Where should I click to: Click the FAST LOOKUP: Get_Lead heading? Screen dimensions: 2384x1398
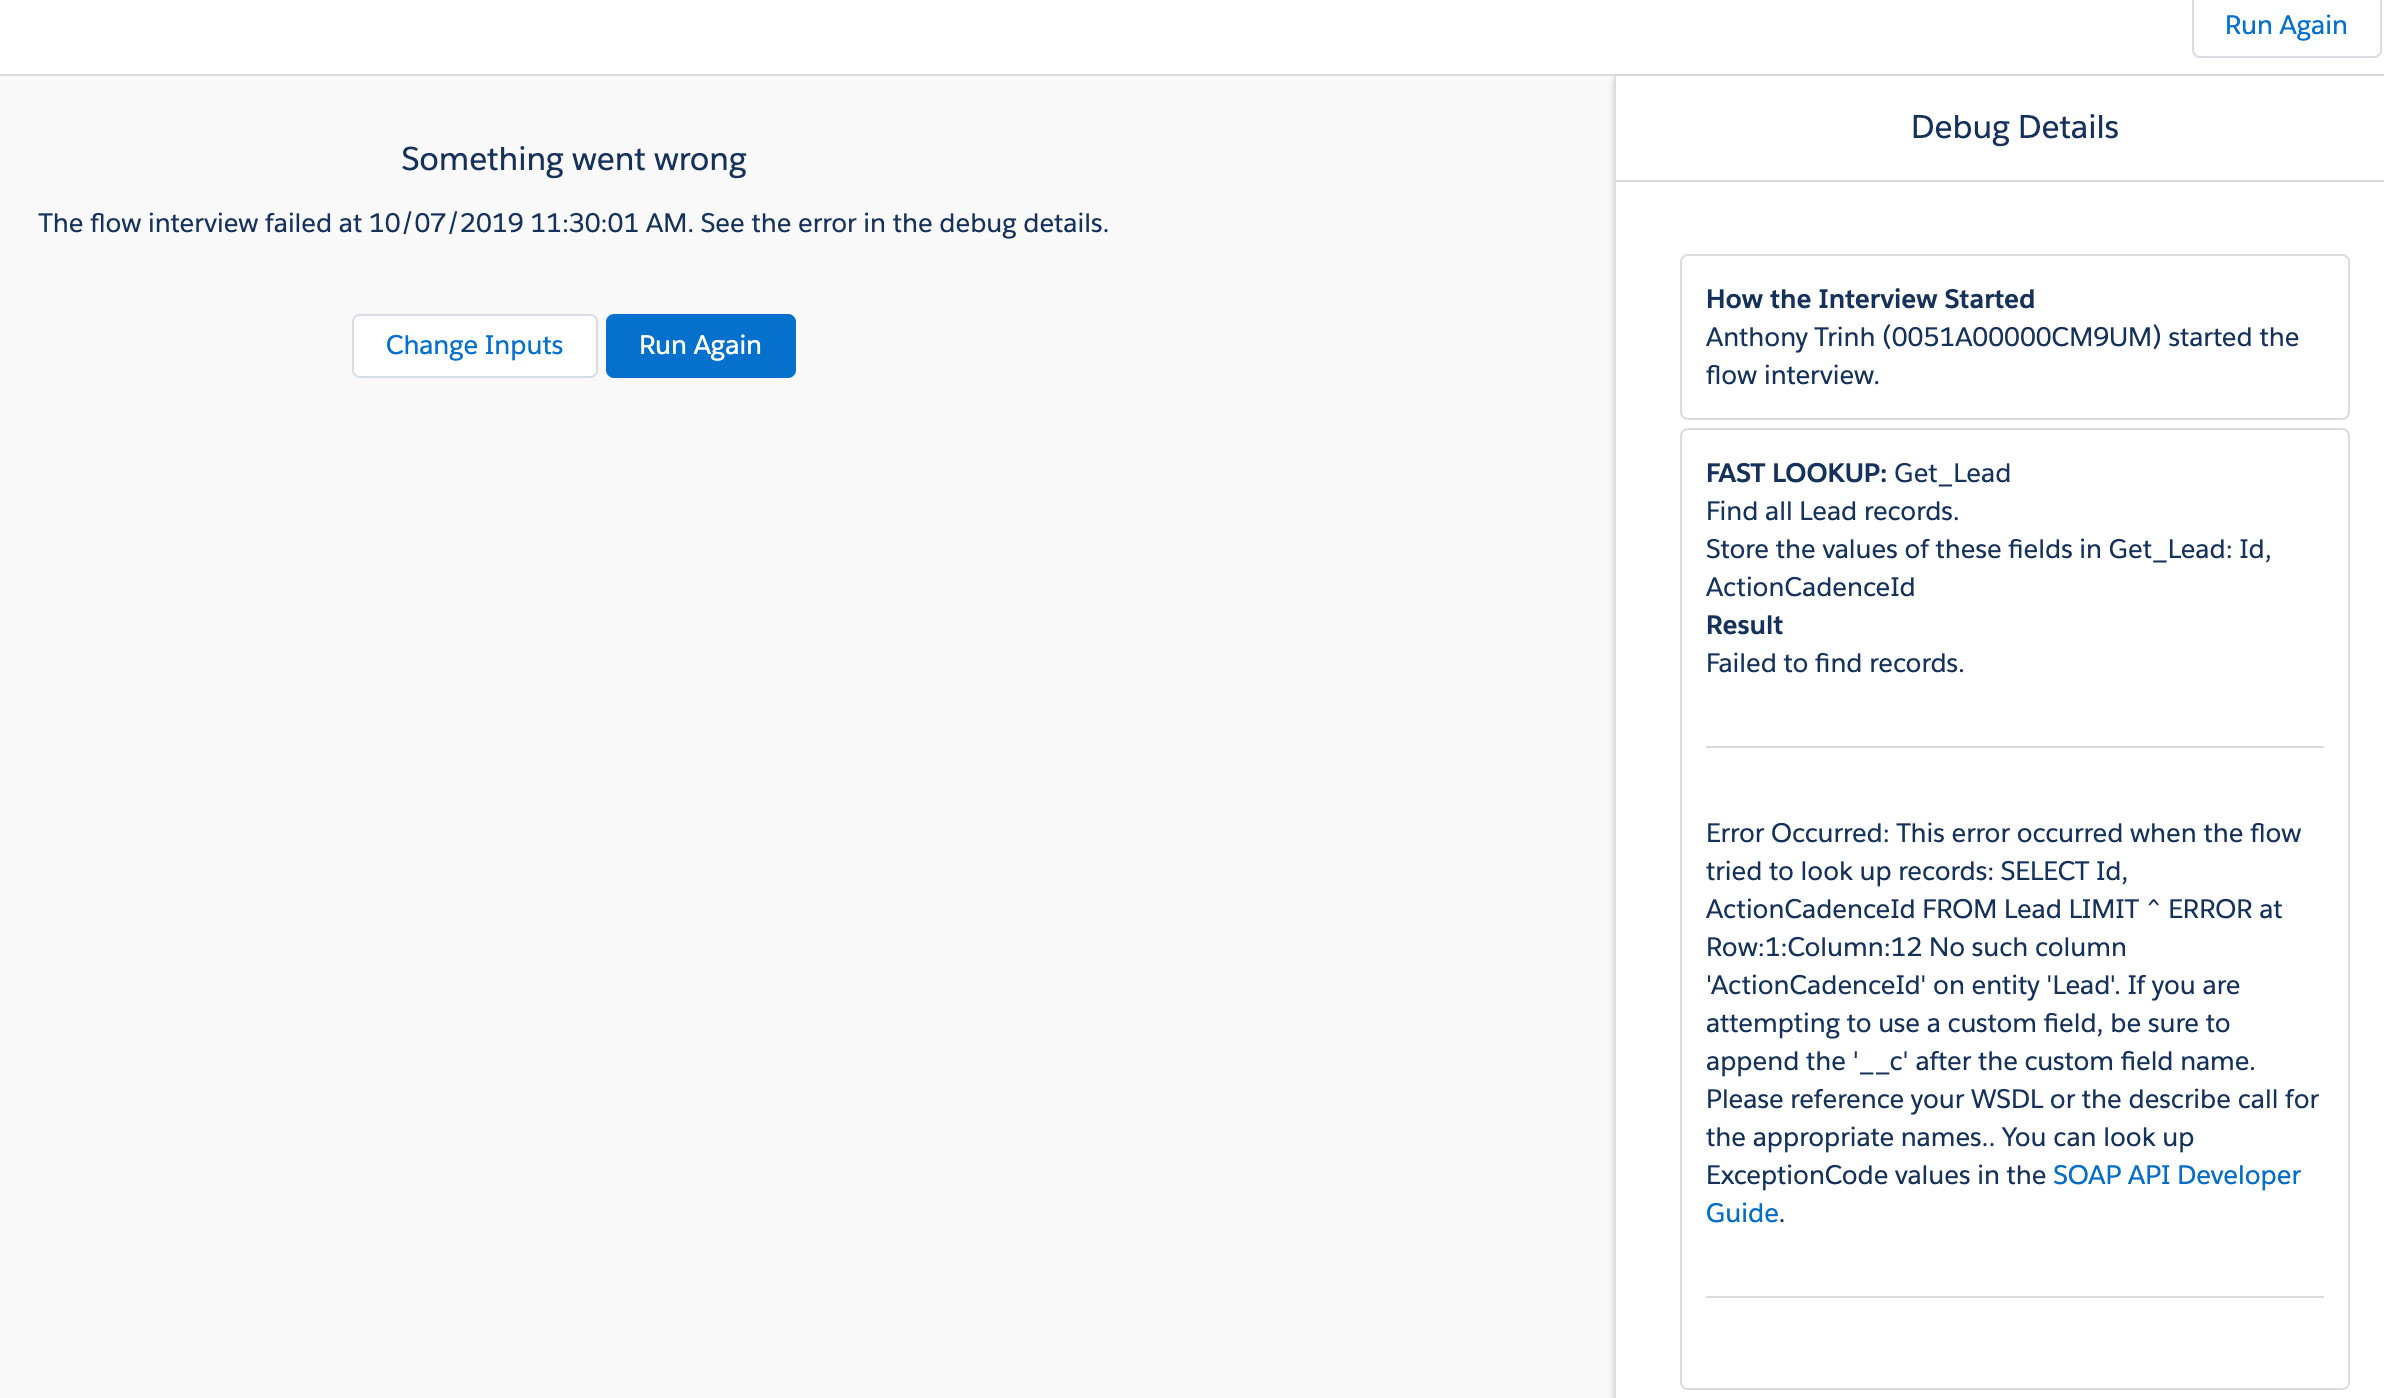pos(1857,473)
